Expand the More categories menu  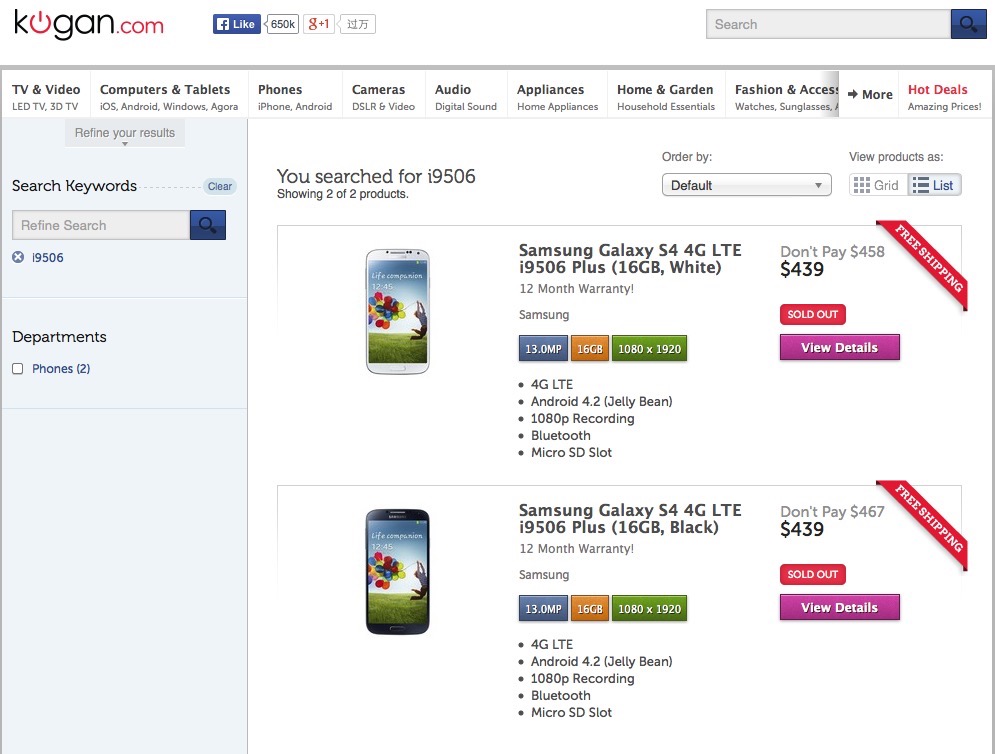pos(869,95)
